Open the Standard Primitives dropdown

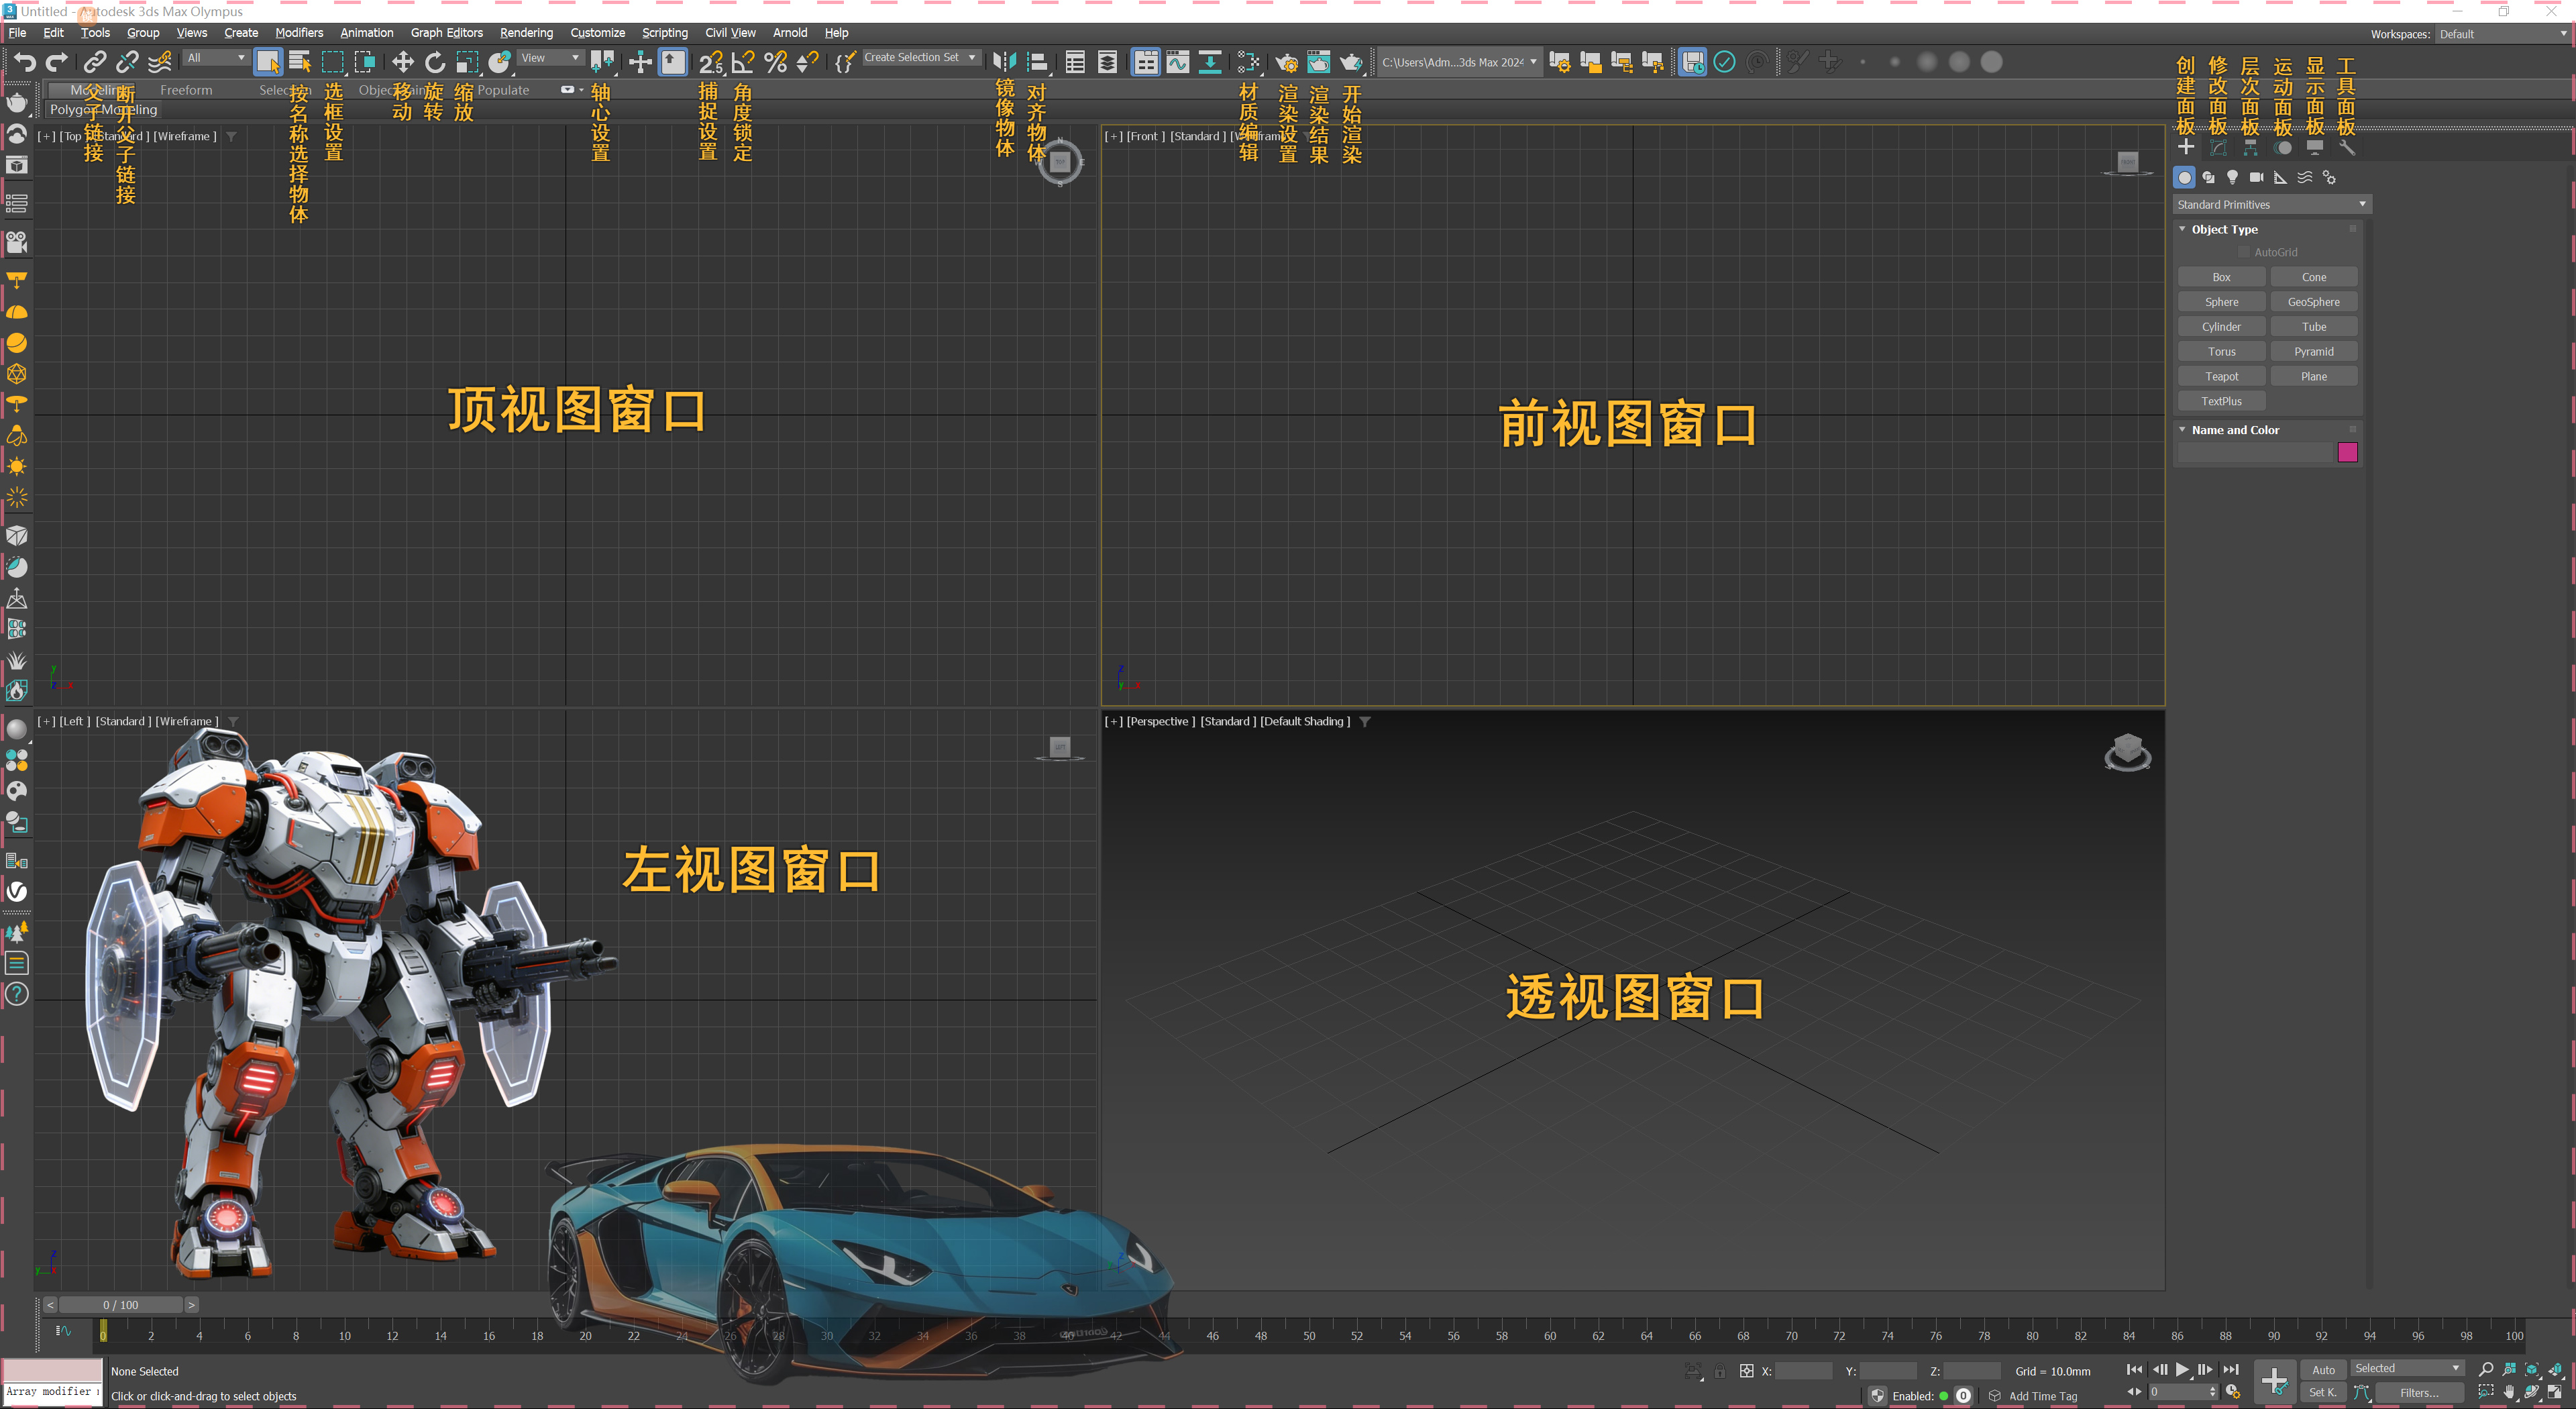point(2271,204)
